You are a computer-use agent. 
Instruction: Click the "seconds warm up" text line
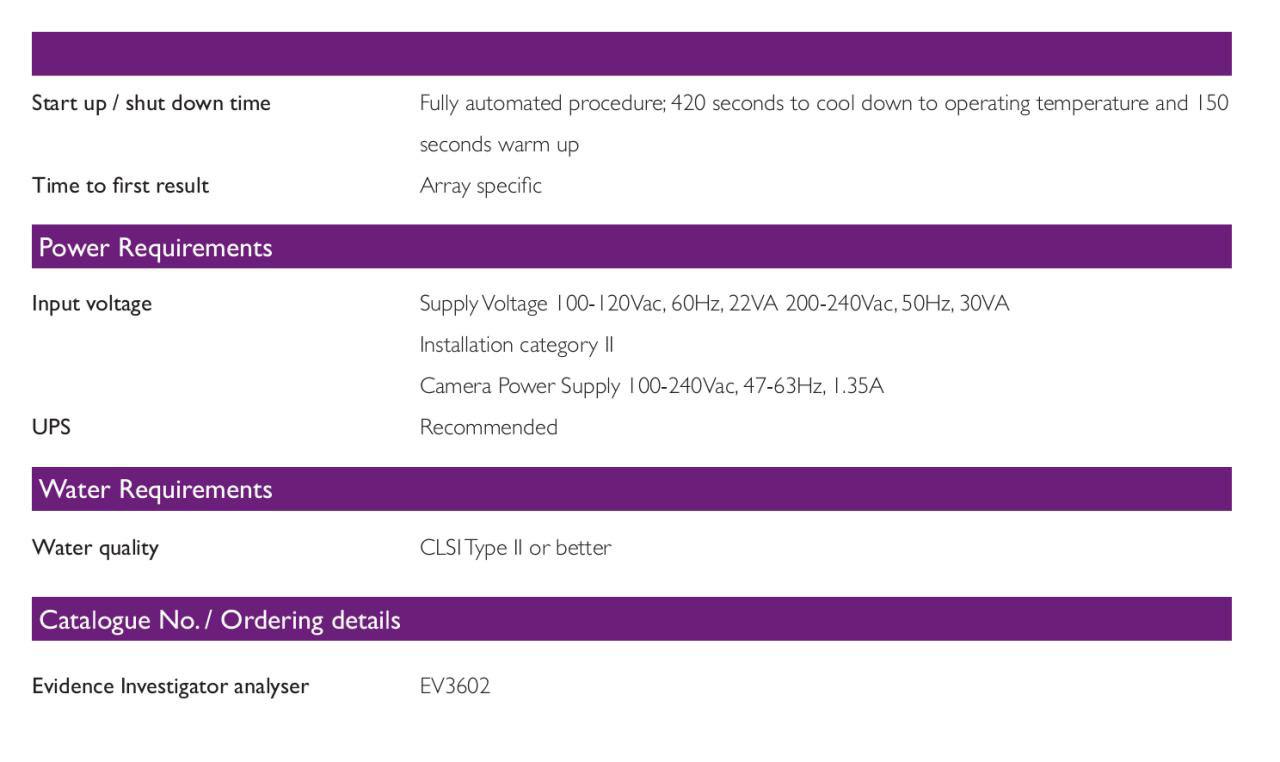point(499,144)
